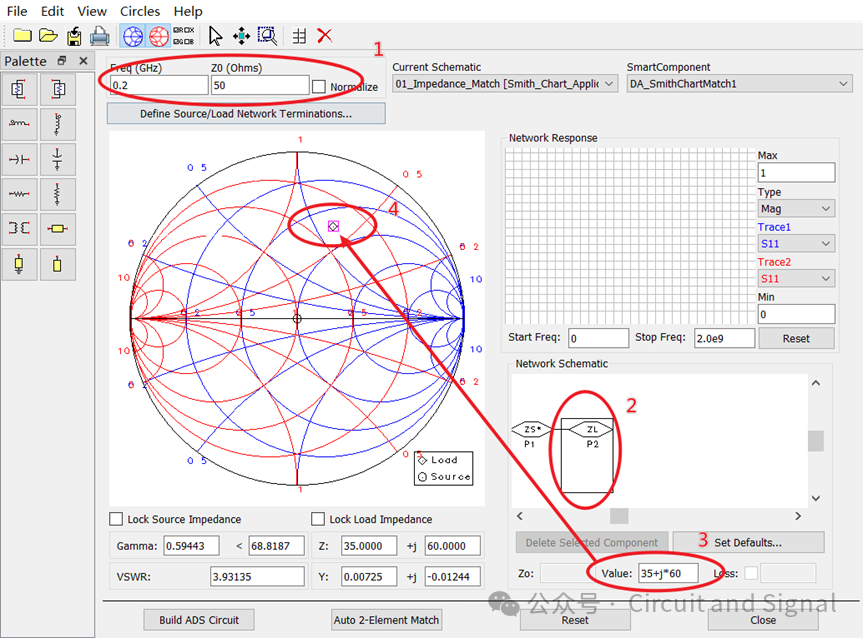Click Delete Selected Component button
Image resolution: width=863 pixels, height=638 pixels.
click(x=592, y=542)
